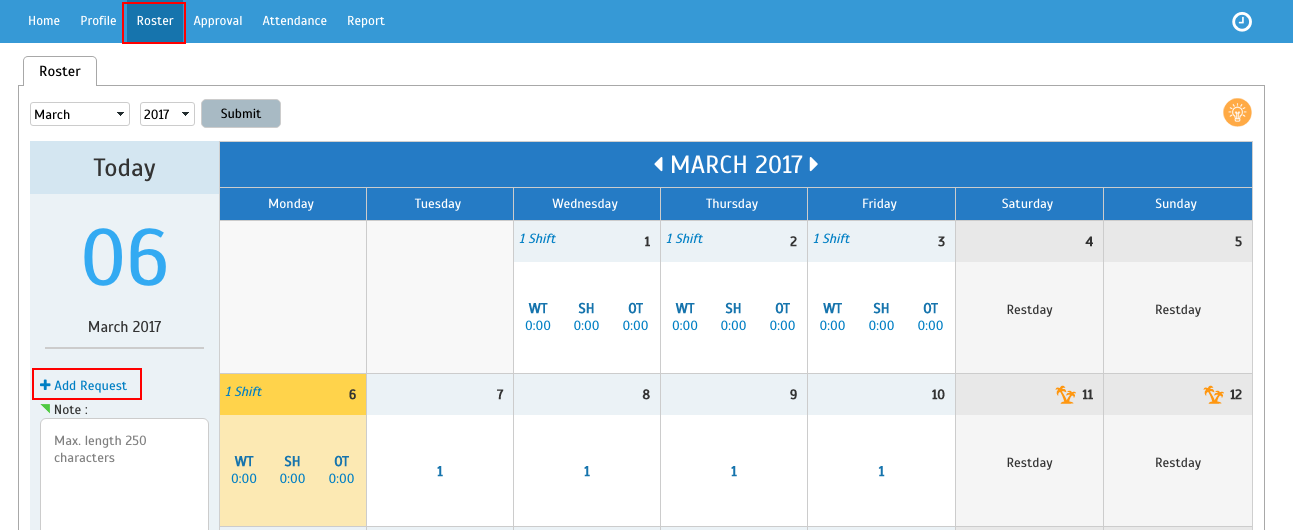Click the Today panel heading
This screenshot has height=530, width=1293.
click(x=125, y=168)
